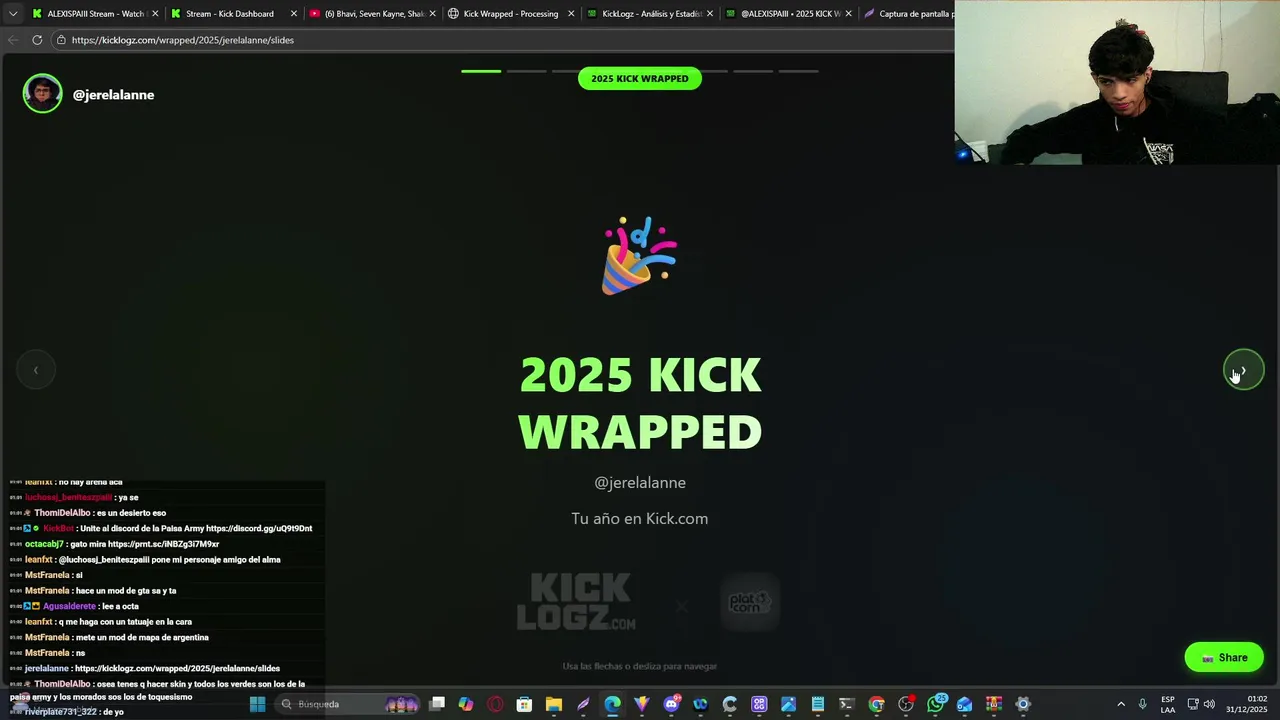Go to the next Wrapped slide arrow
This screenshot has height=720, width=1280.
(1243, 370)
